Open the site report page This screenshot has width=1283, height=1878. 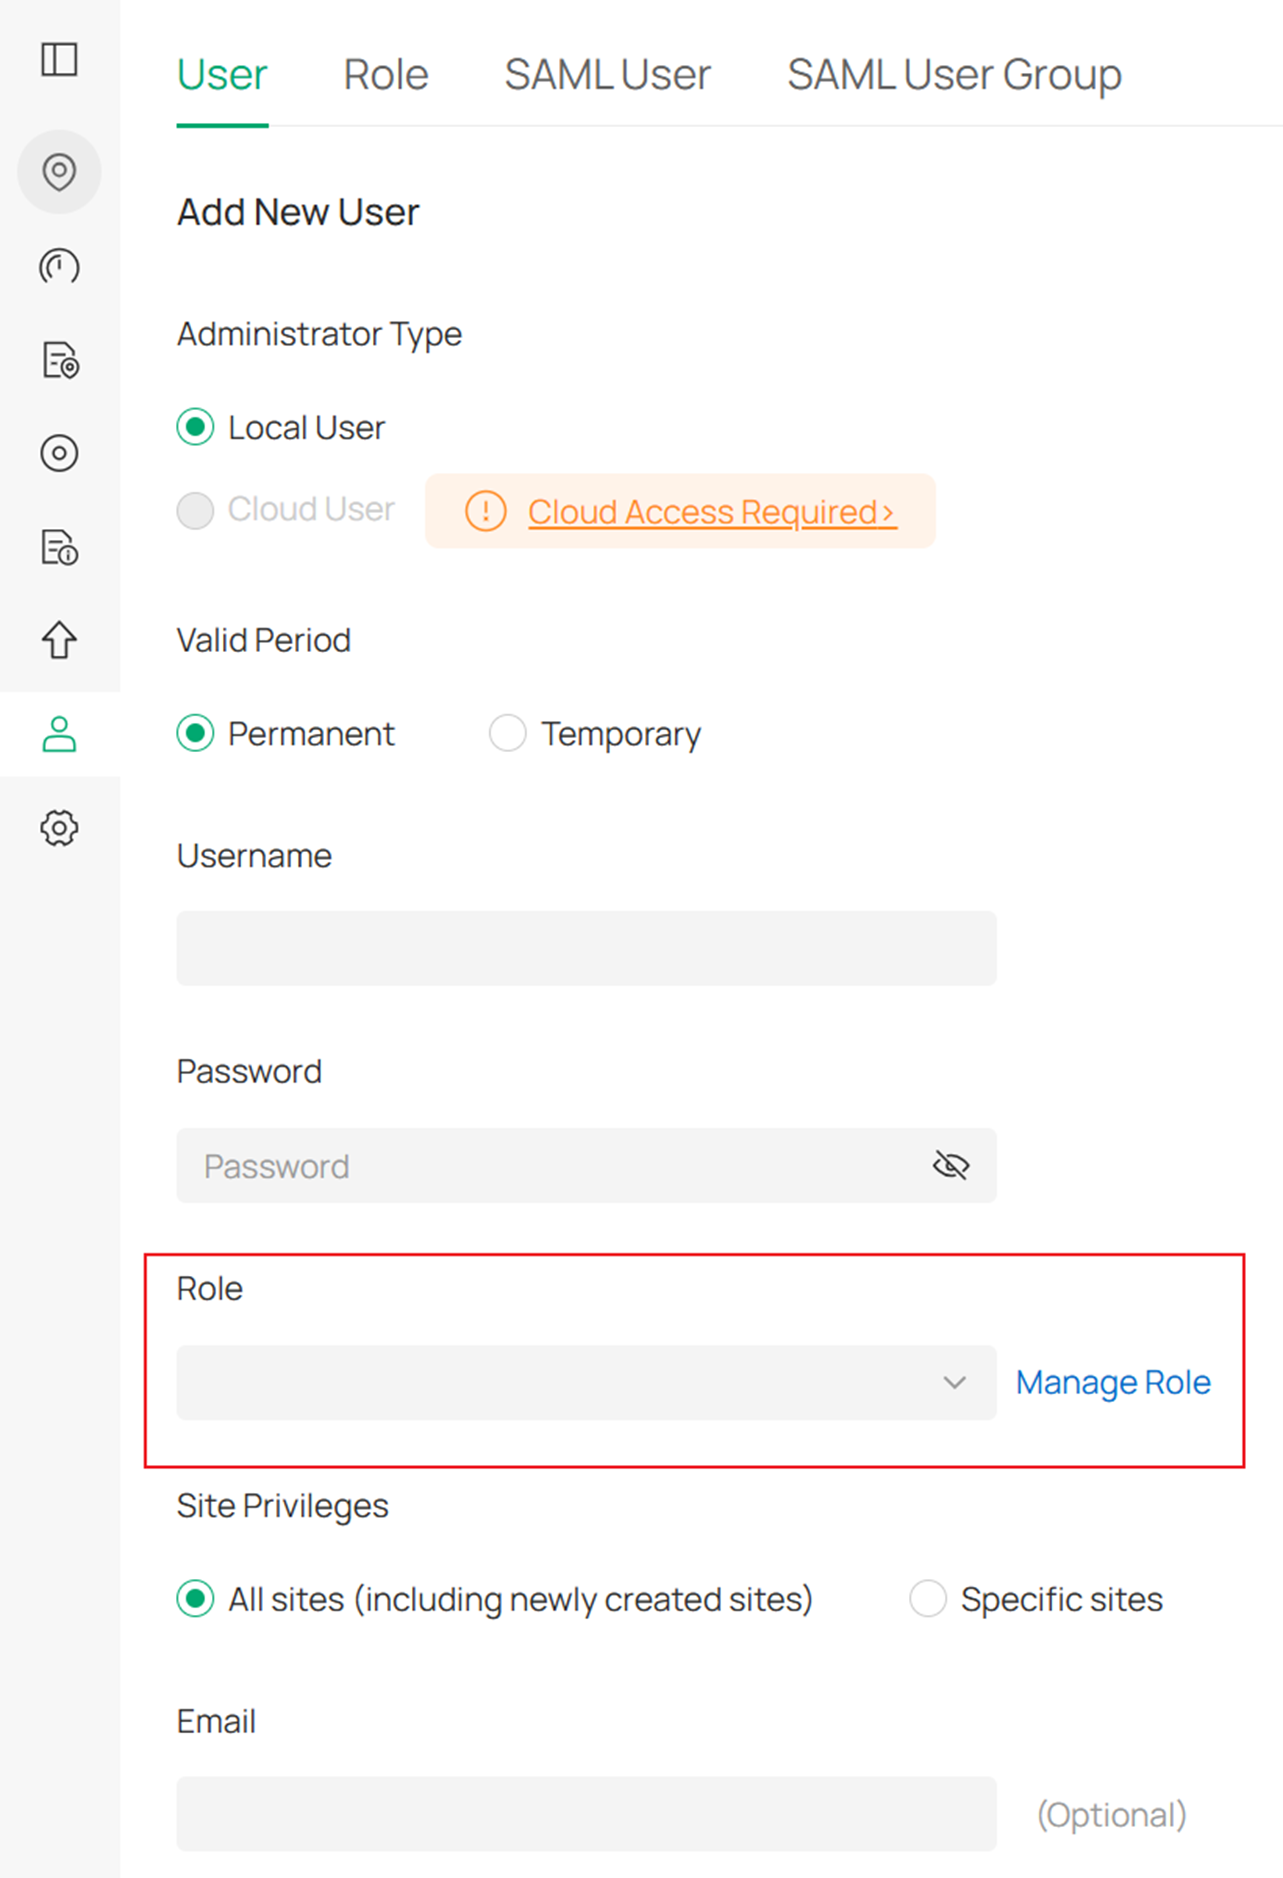pyautogui.click(x=59, y=361)
